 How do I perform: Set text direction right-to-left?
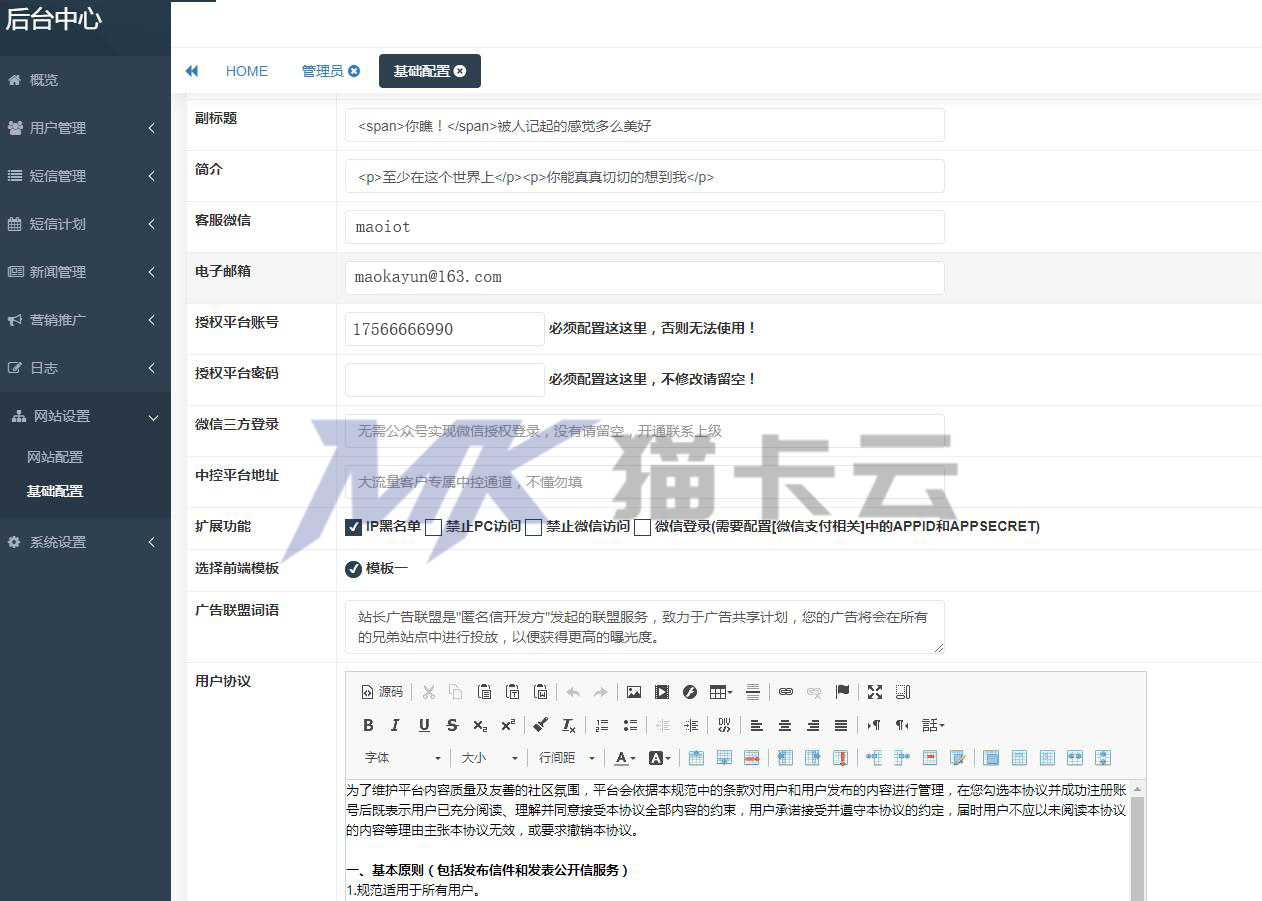click(x=902, y=725)
